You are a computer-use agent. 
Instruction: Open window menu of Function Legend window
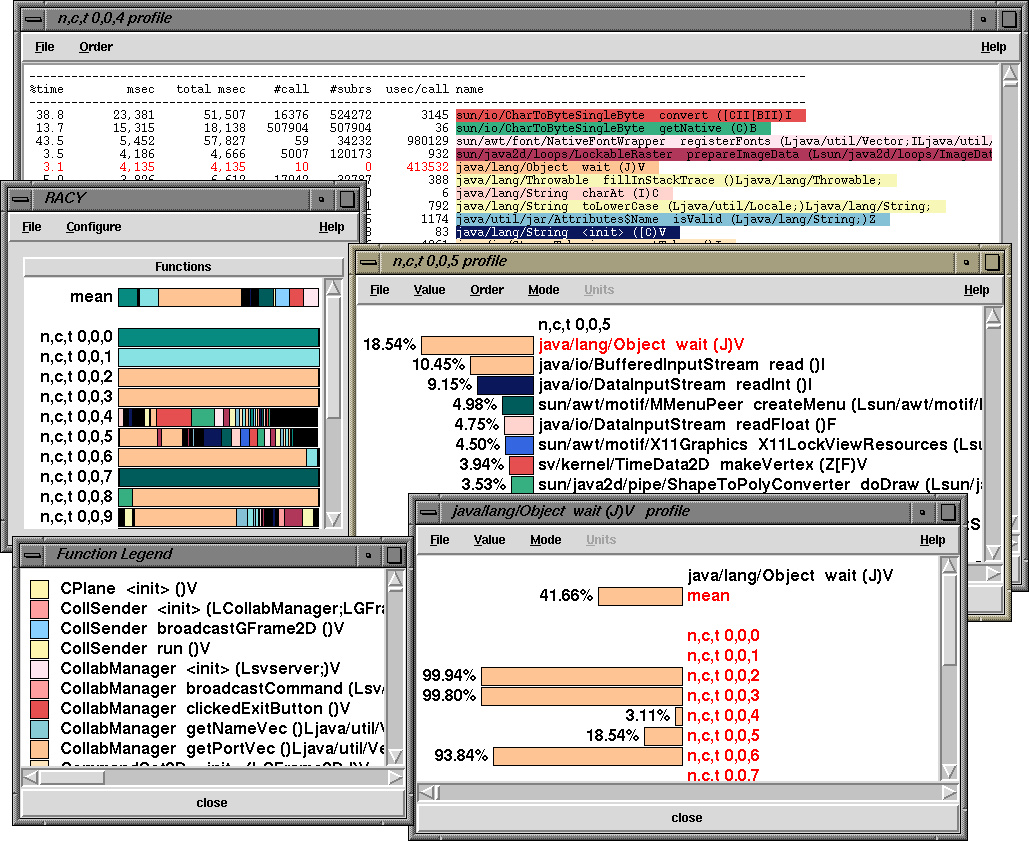(x=32, y=555)
